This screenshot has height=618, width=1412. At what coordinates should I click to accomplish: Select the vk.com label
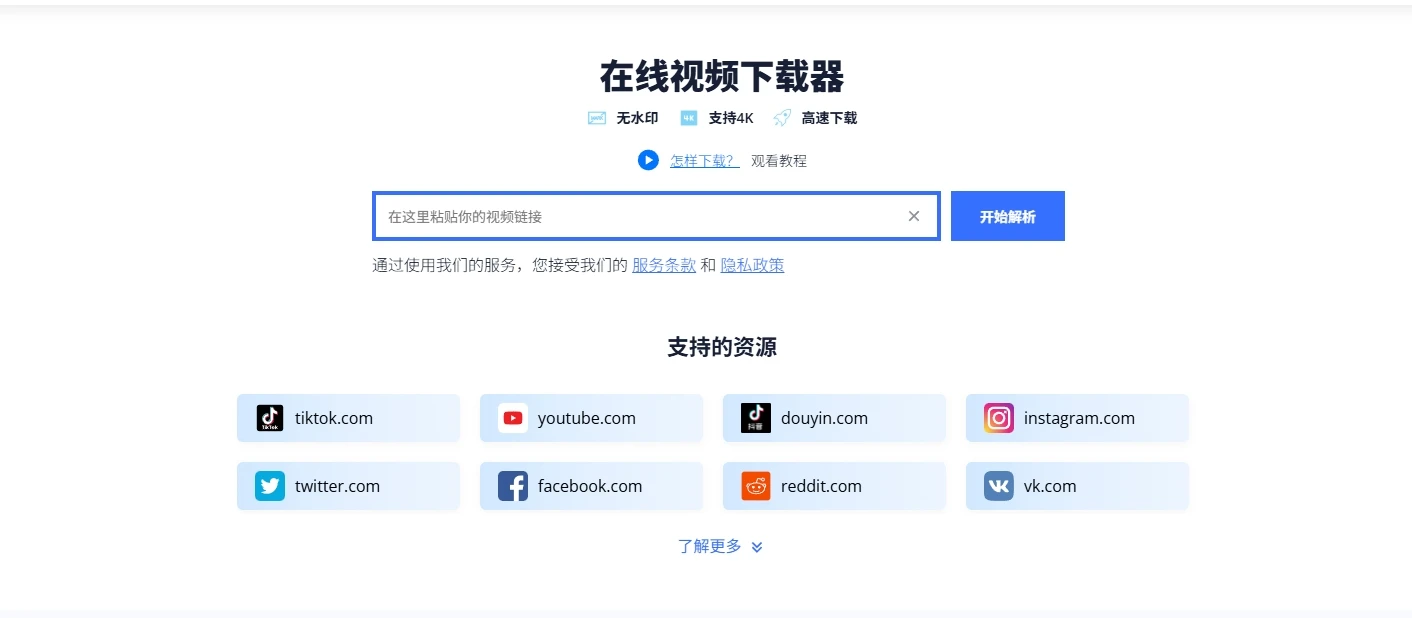pyautogui.click(x=1050, y=486)
